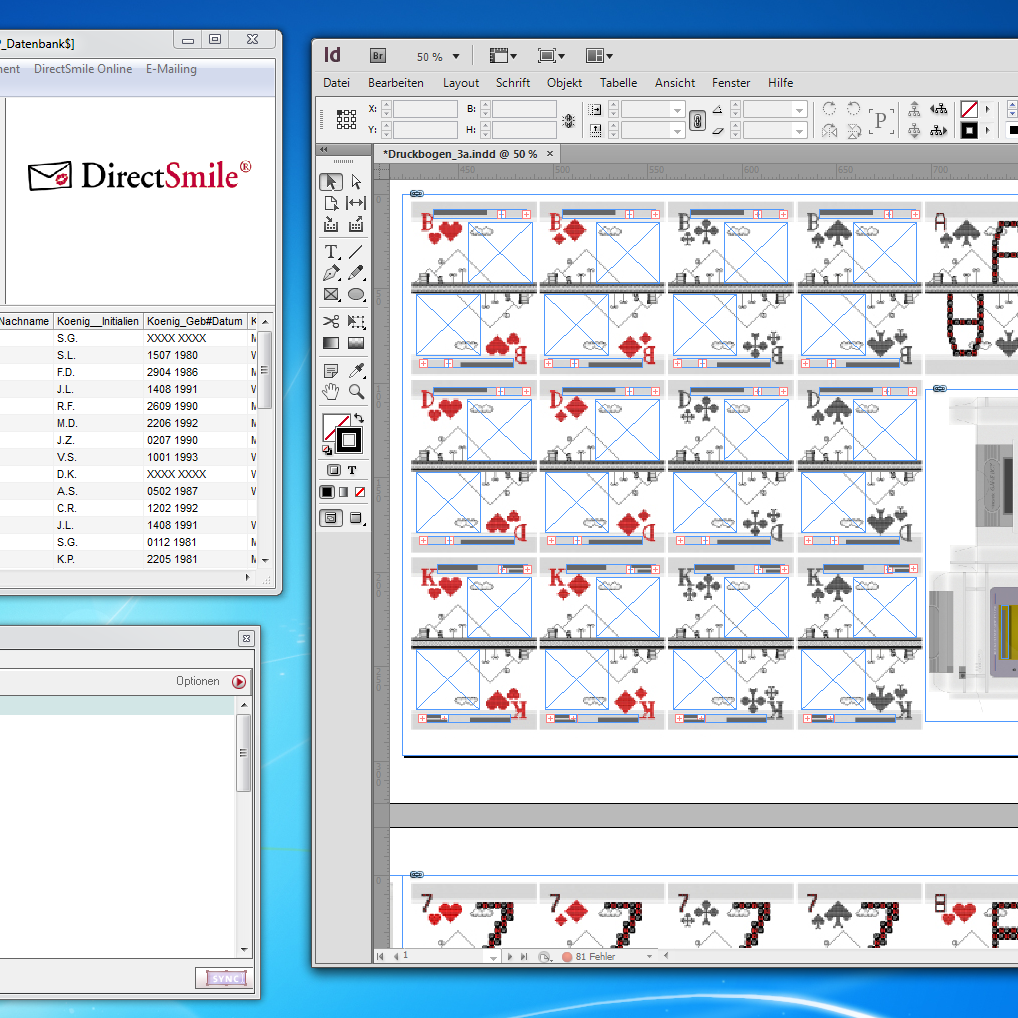Open the DirectSmile Online menu
Screen dimensions: 1018x1018
(x=83, y=69)
